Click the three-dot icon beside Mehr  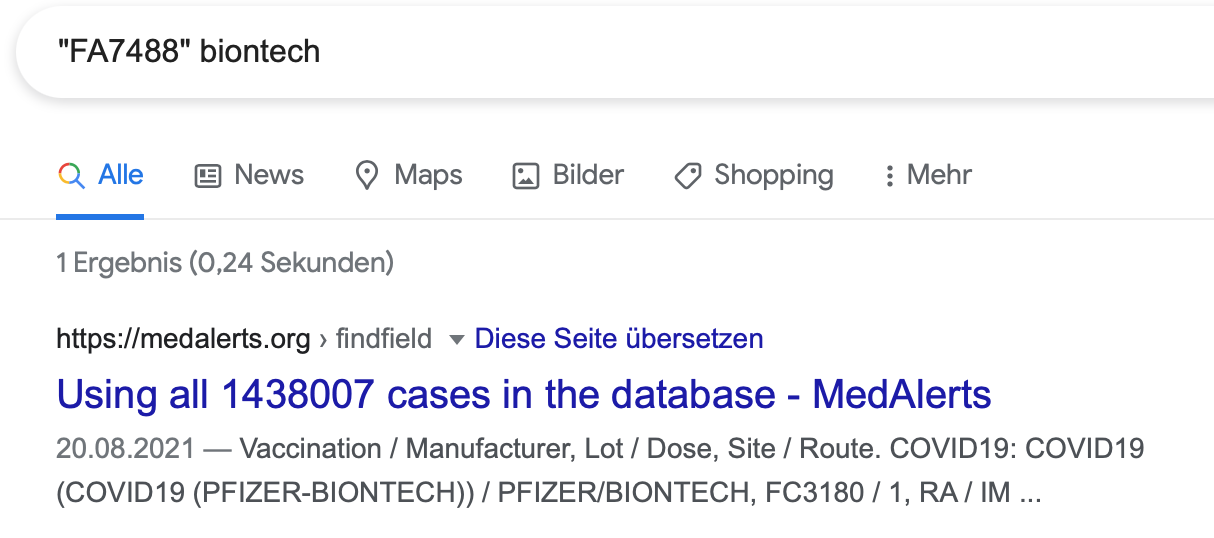click(888, 176)
